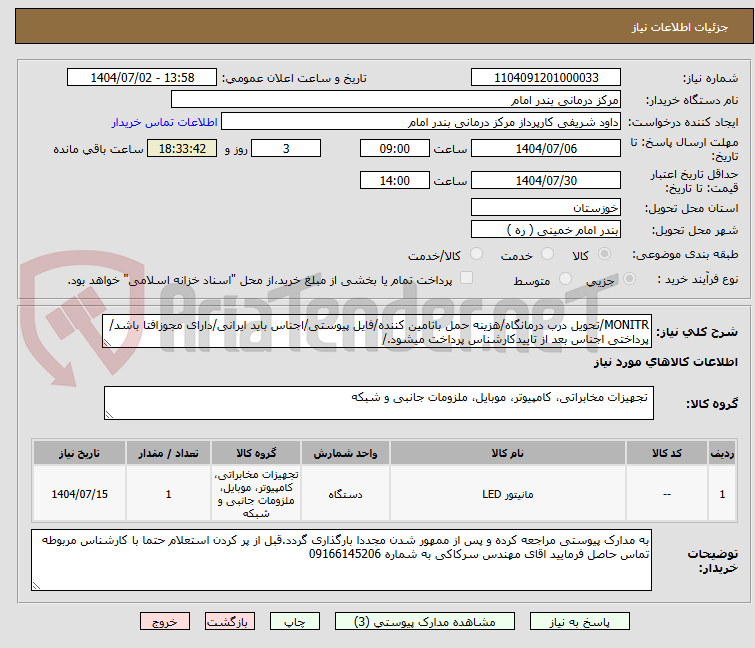
Task: Click resize handle of buyer notes box
Action: (x=36, y=585)
